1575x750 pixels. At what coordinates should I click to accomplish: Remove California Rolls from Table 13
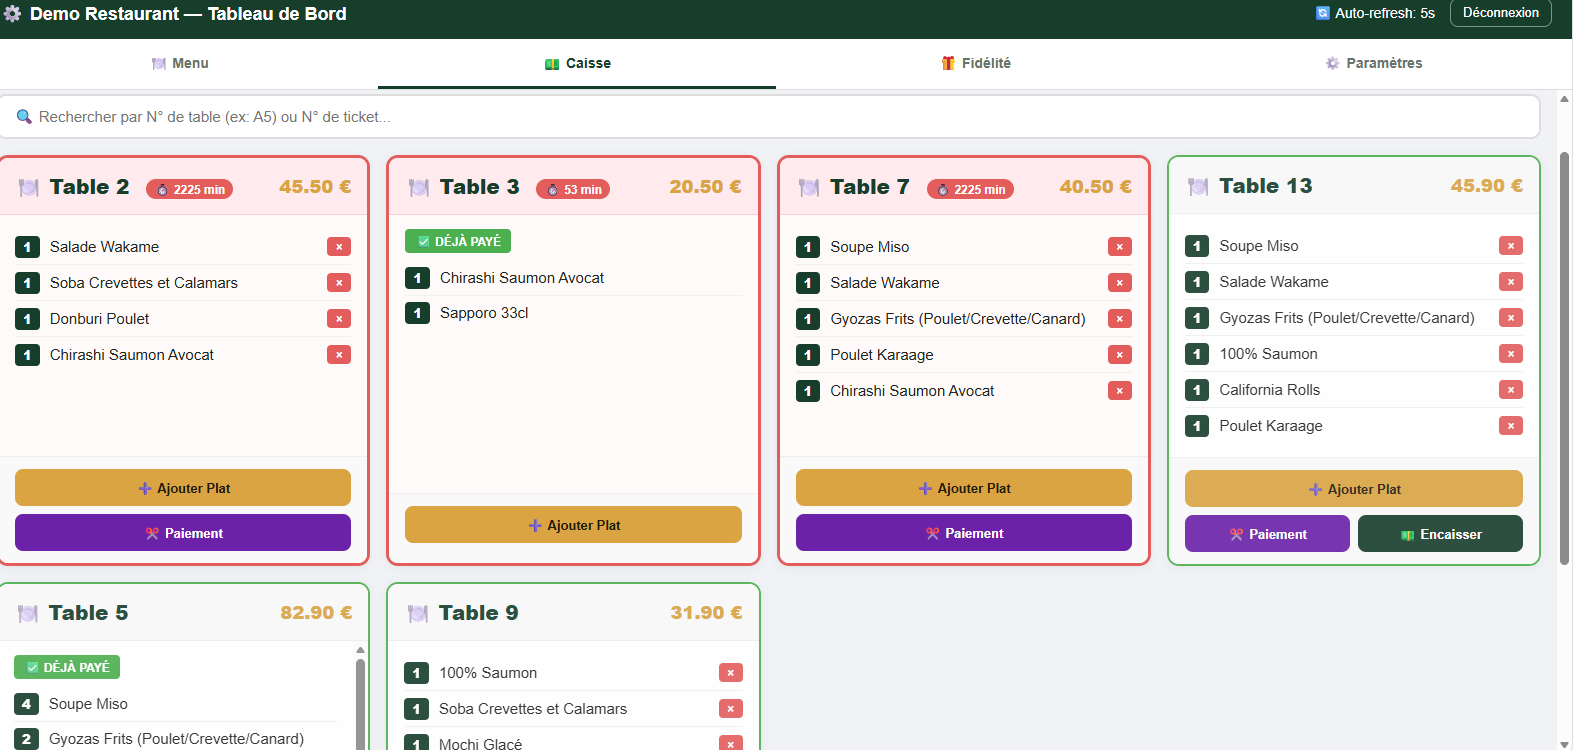(x=1511, y=390)
